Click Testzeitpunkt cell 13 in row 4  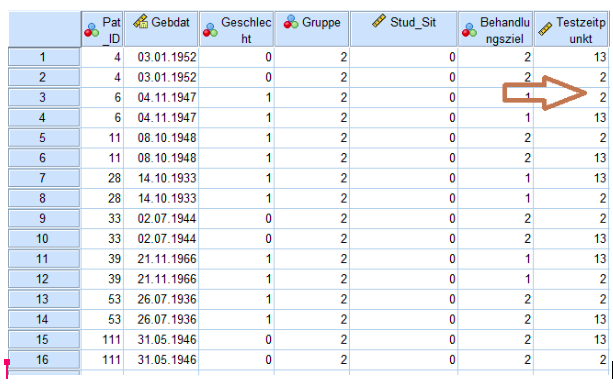pos(572,118)
